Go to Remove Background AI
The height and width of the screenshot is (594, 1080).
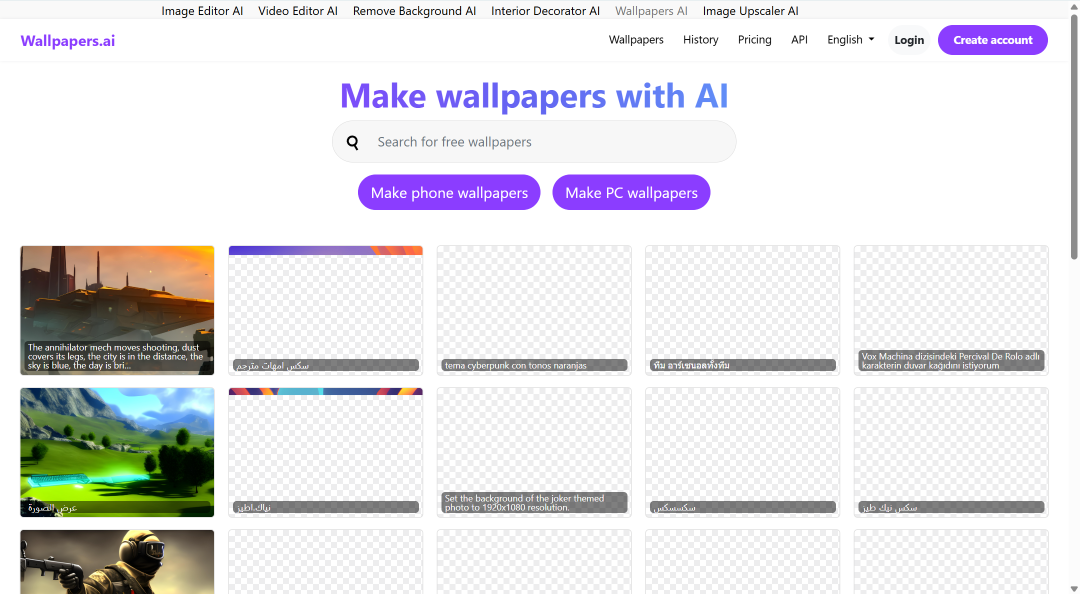[414, 11]
